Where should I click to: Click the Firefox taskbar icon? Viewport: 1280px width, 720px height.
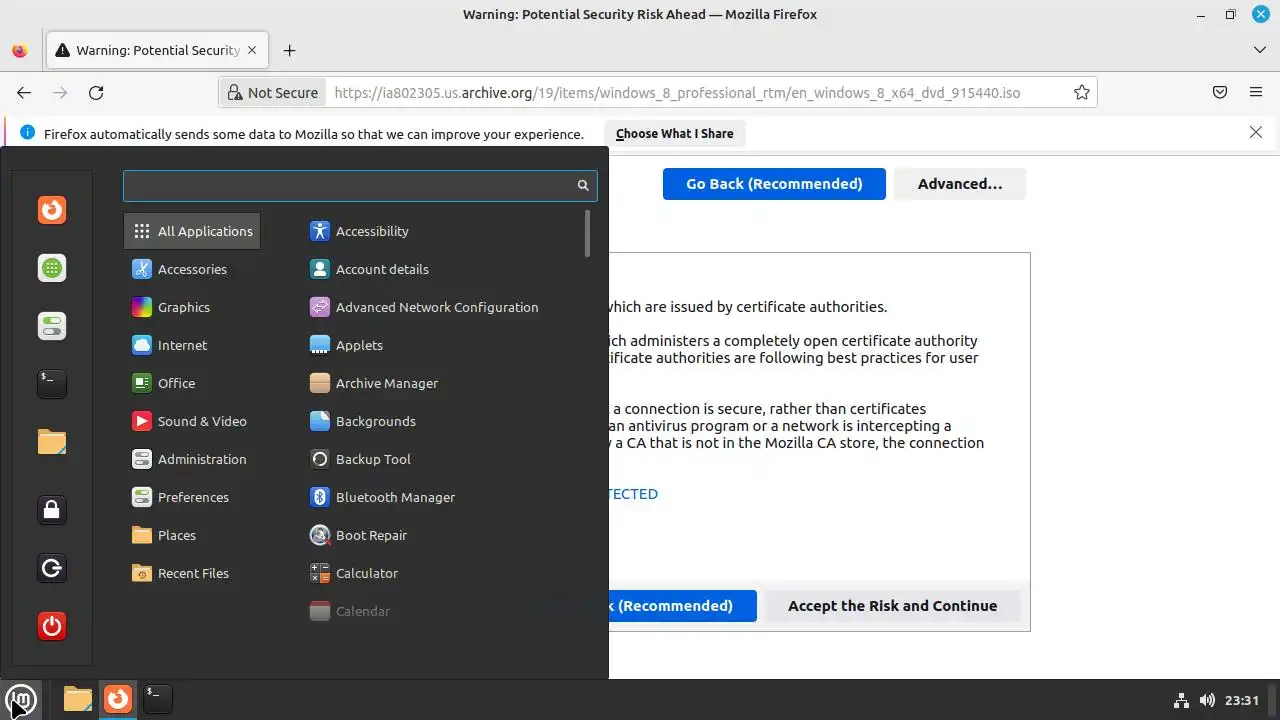click(118, 699)
